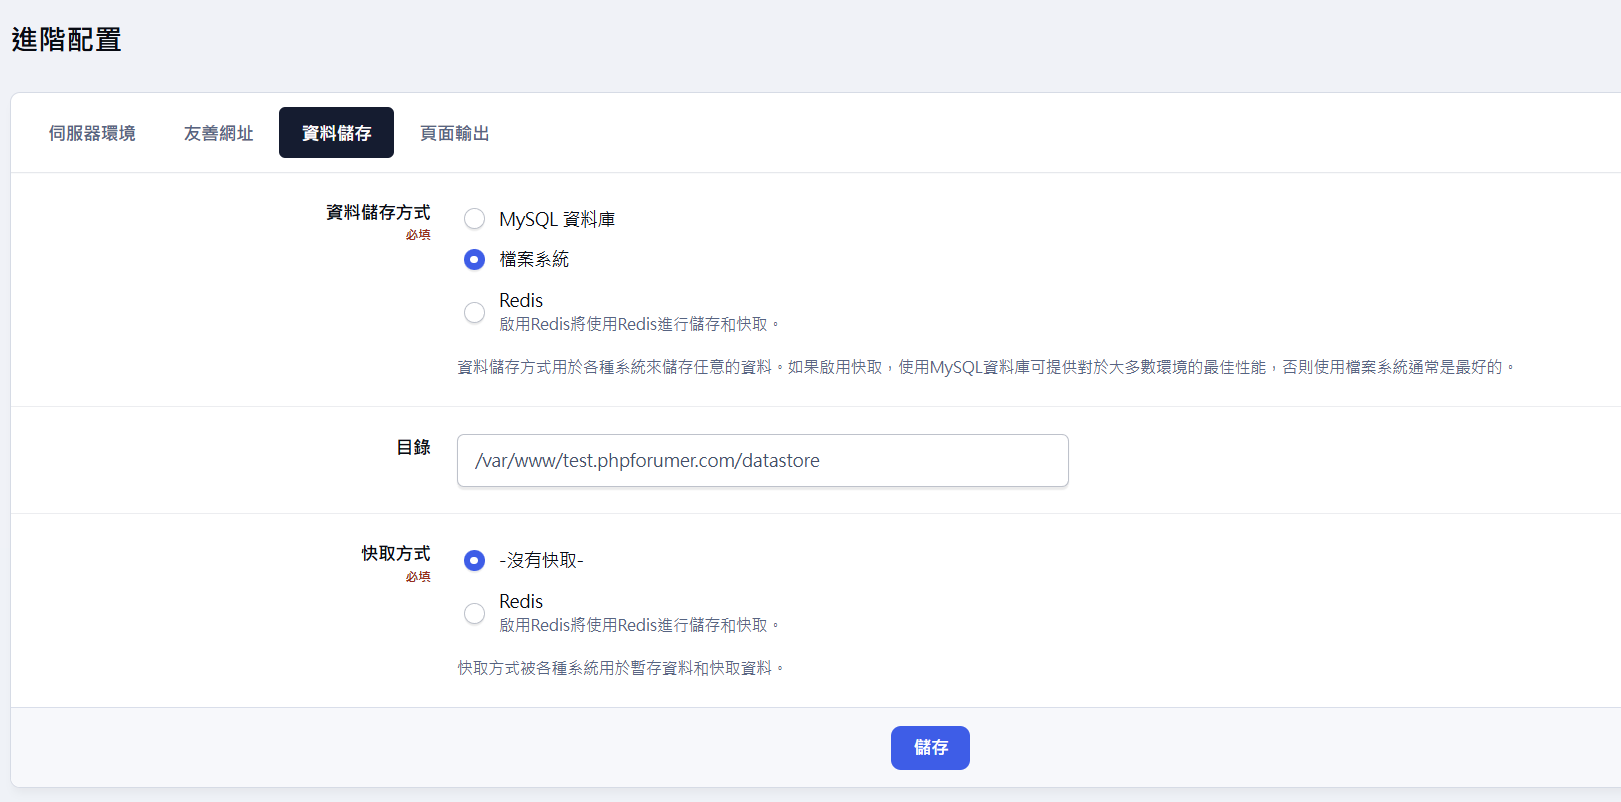Choose the -沒有快取- cache option

474,561
